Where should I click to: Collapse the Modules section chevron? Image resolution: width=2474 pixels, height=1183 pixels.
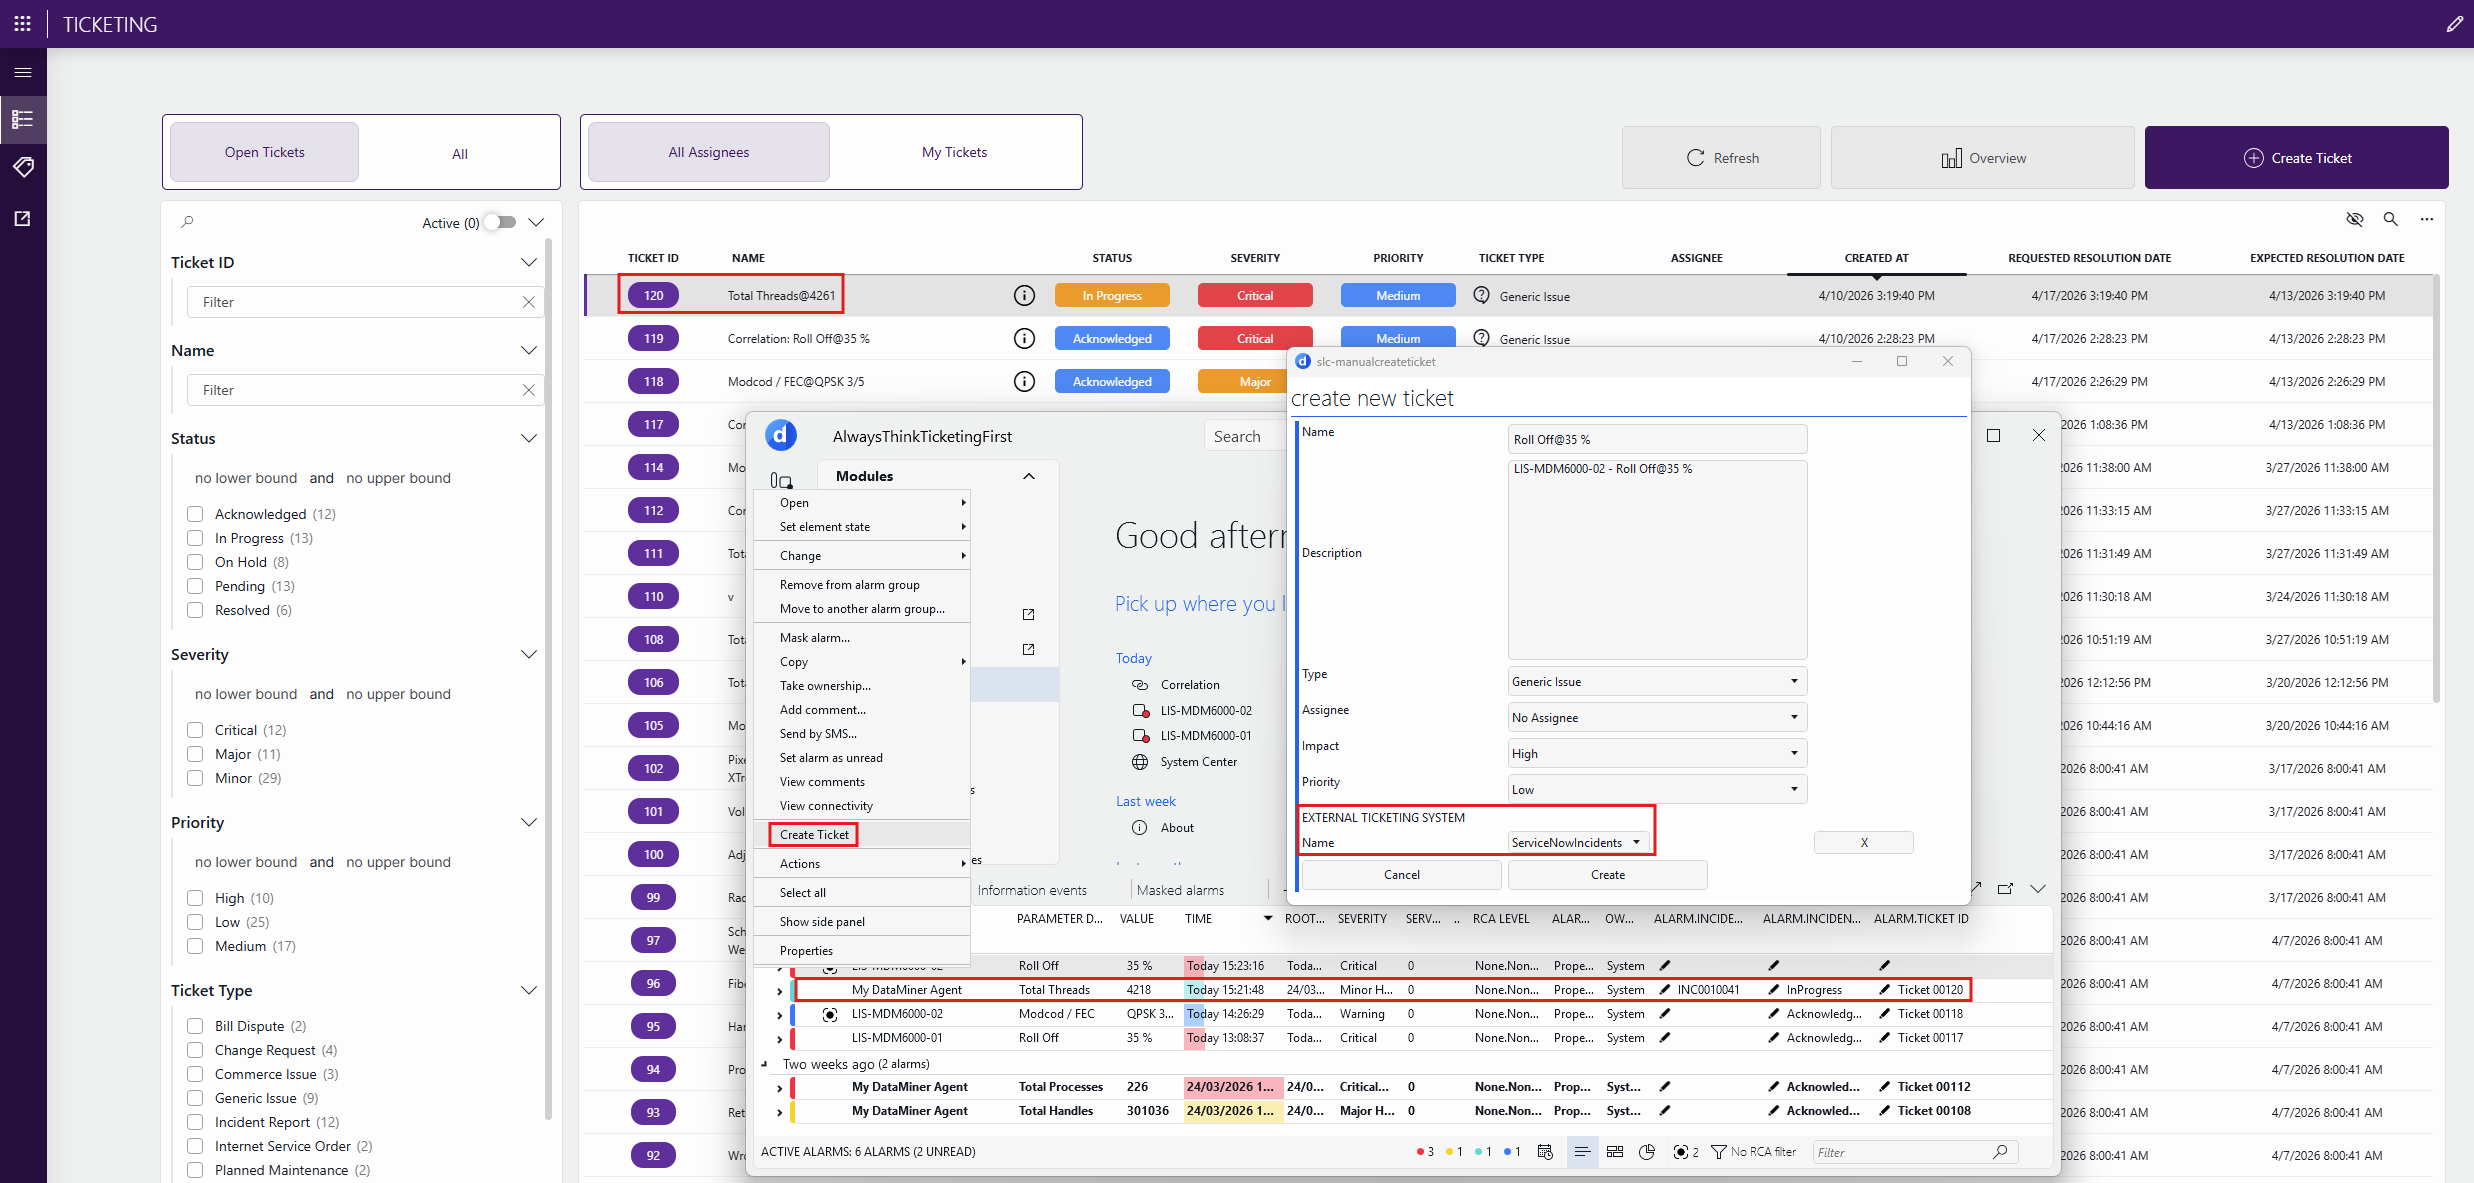[x=1028, y=476]
